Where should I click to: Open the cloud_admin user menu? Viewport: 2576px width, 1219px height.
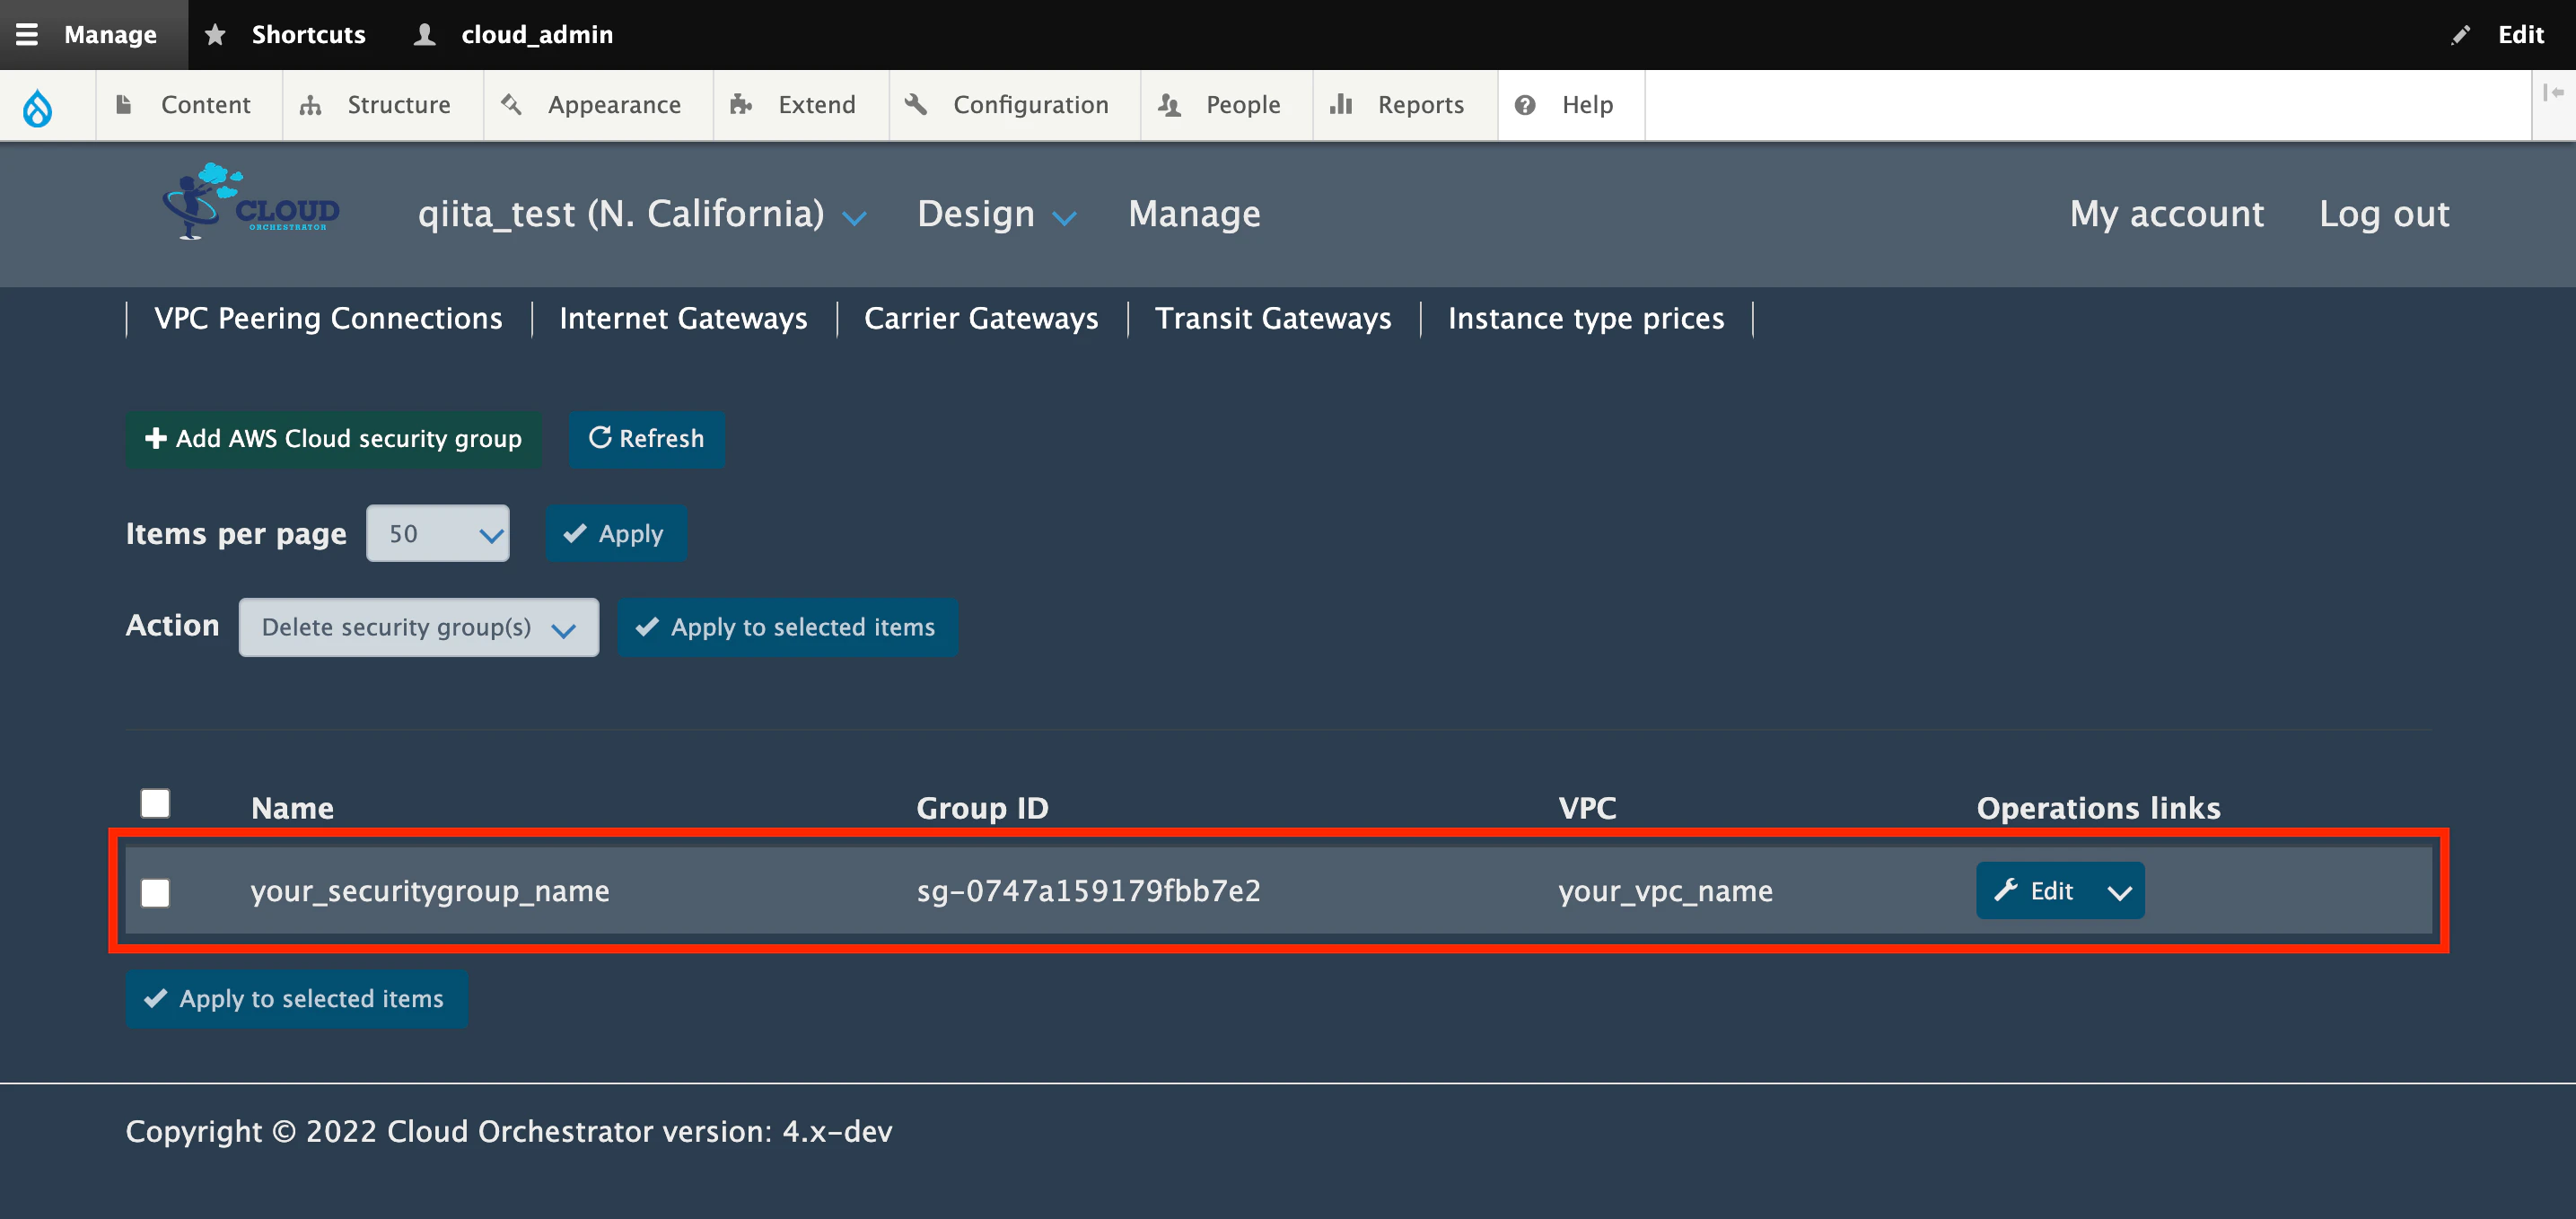coord(515,34)
